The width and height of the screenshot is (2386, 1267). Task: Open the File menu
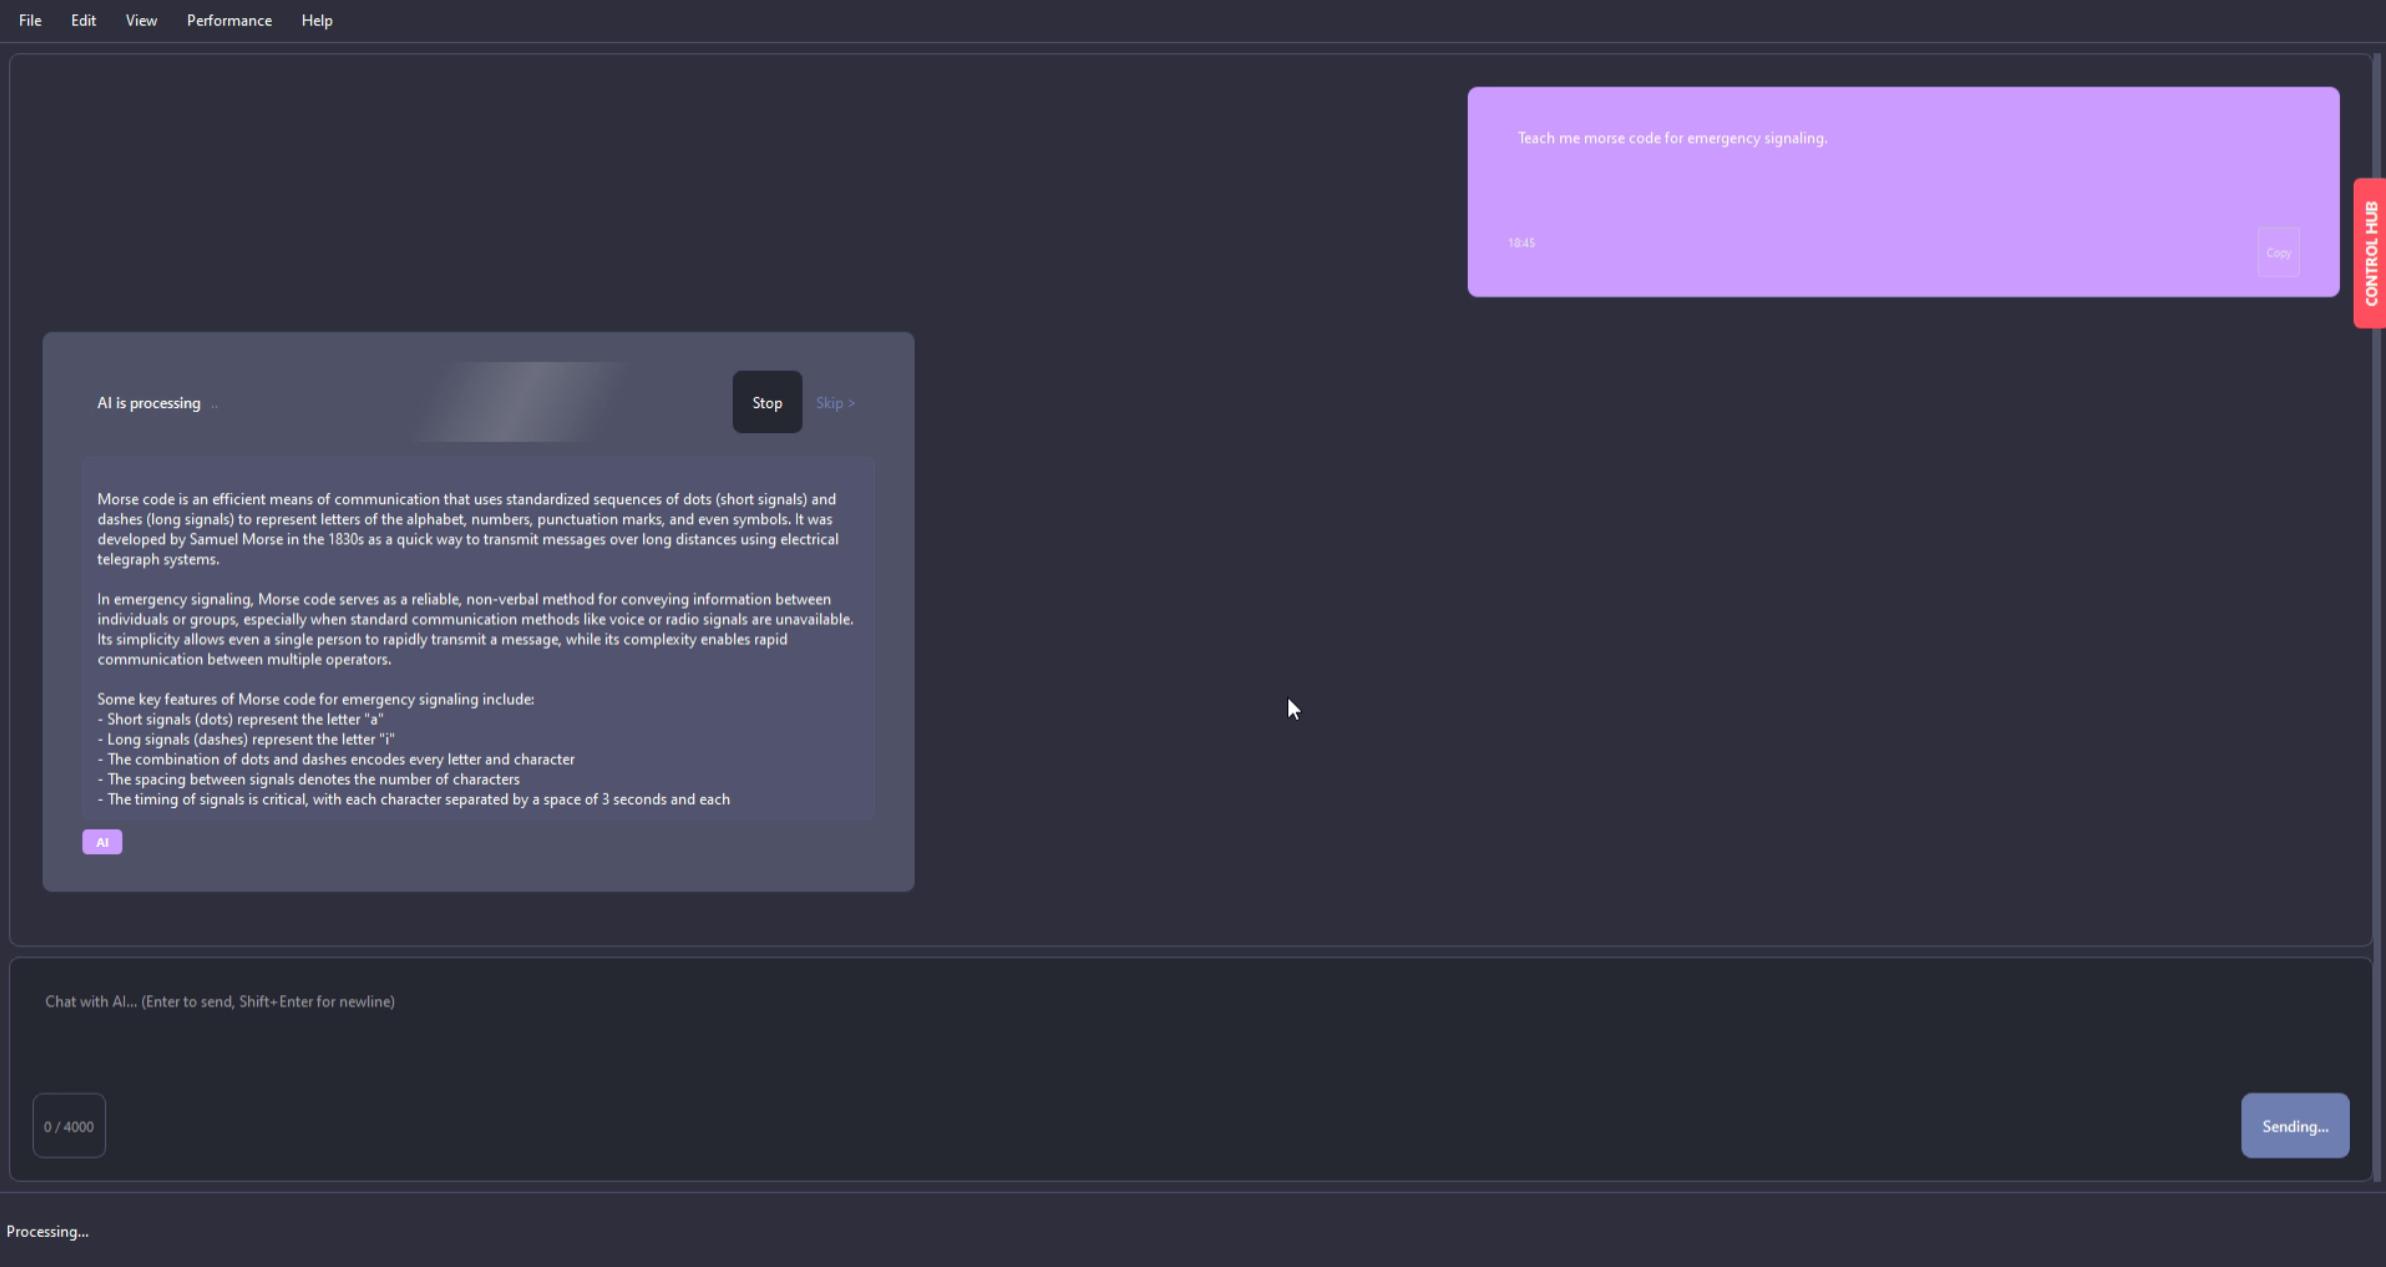click(30, 20)
